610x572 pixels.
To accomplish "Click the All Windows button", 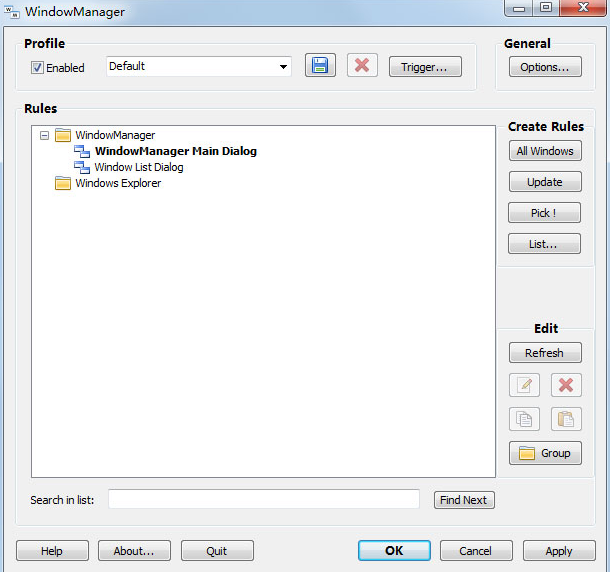I will pyautogui.click(x=545, y=151).
